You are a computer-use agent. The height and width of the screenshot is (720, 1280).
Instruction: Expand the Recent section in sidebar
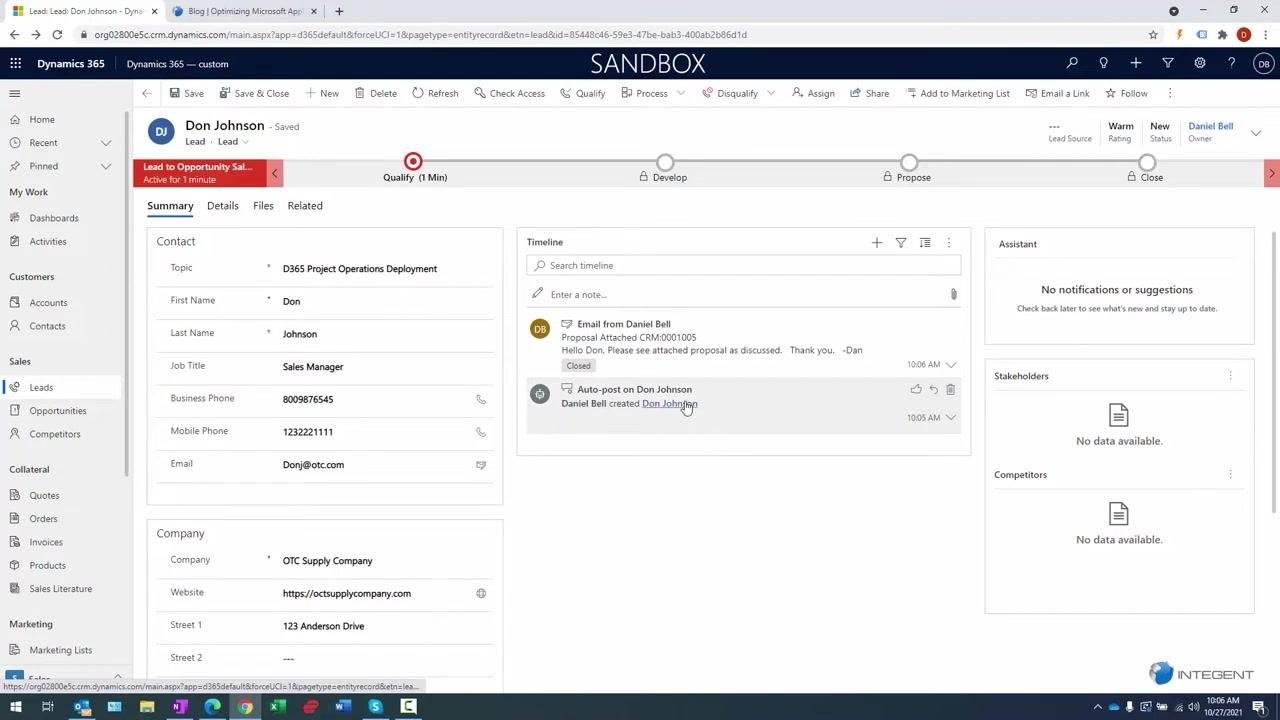(106, 143)
